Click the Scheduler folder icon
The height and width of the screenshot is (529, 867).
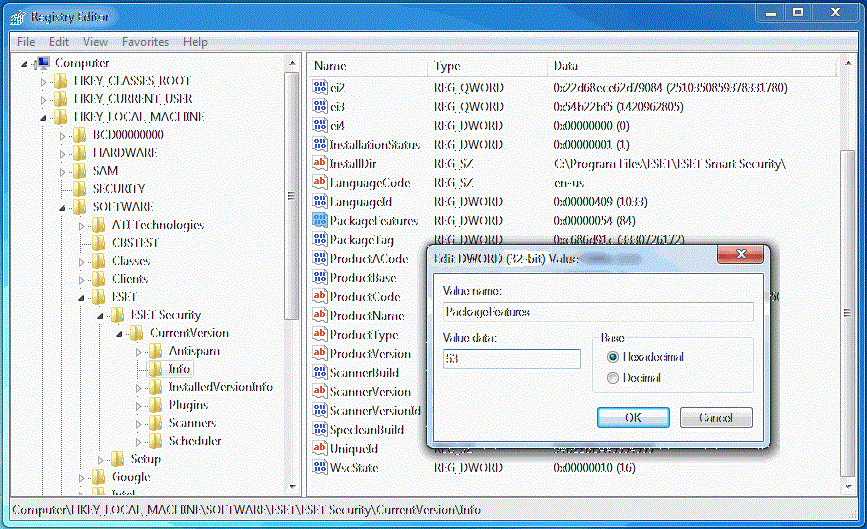tap(155, 441)
